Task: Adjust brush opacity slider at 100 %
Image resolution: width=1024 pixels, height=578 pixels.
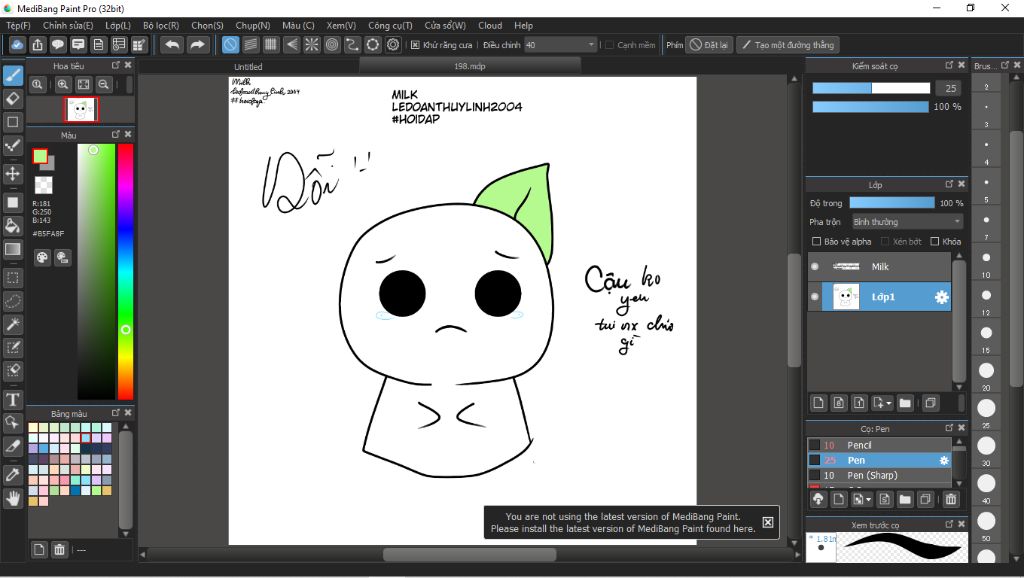Action: pyautogui.click(x=871, y=106)
